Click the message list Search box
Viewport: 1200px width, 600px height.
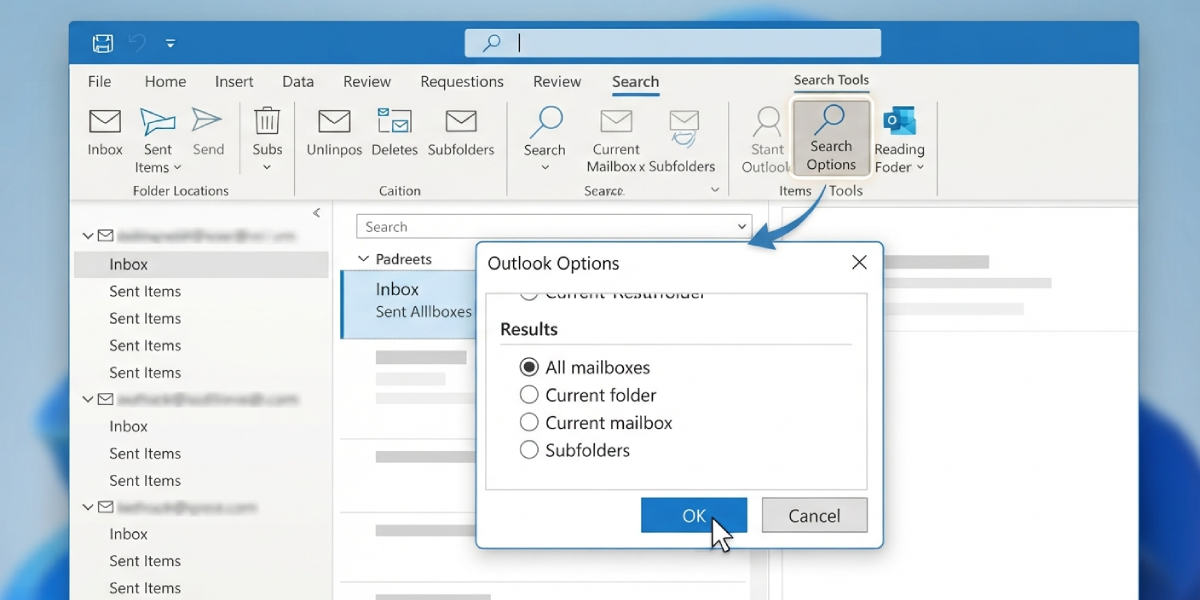(553, 227)
